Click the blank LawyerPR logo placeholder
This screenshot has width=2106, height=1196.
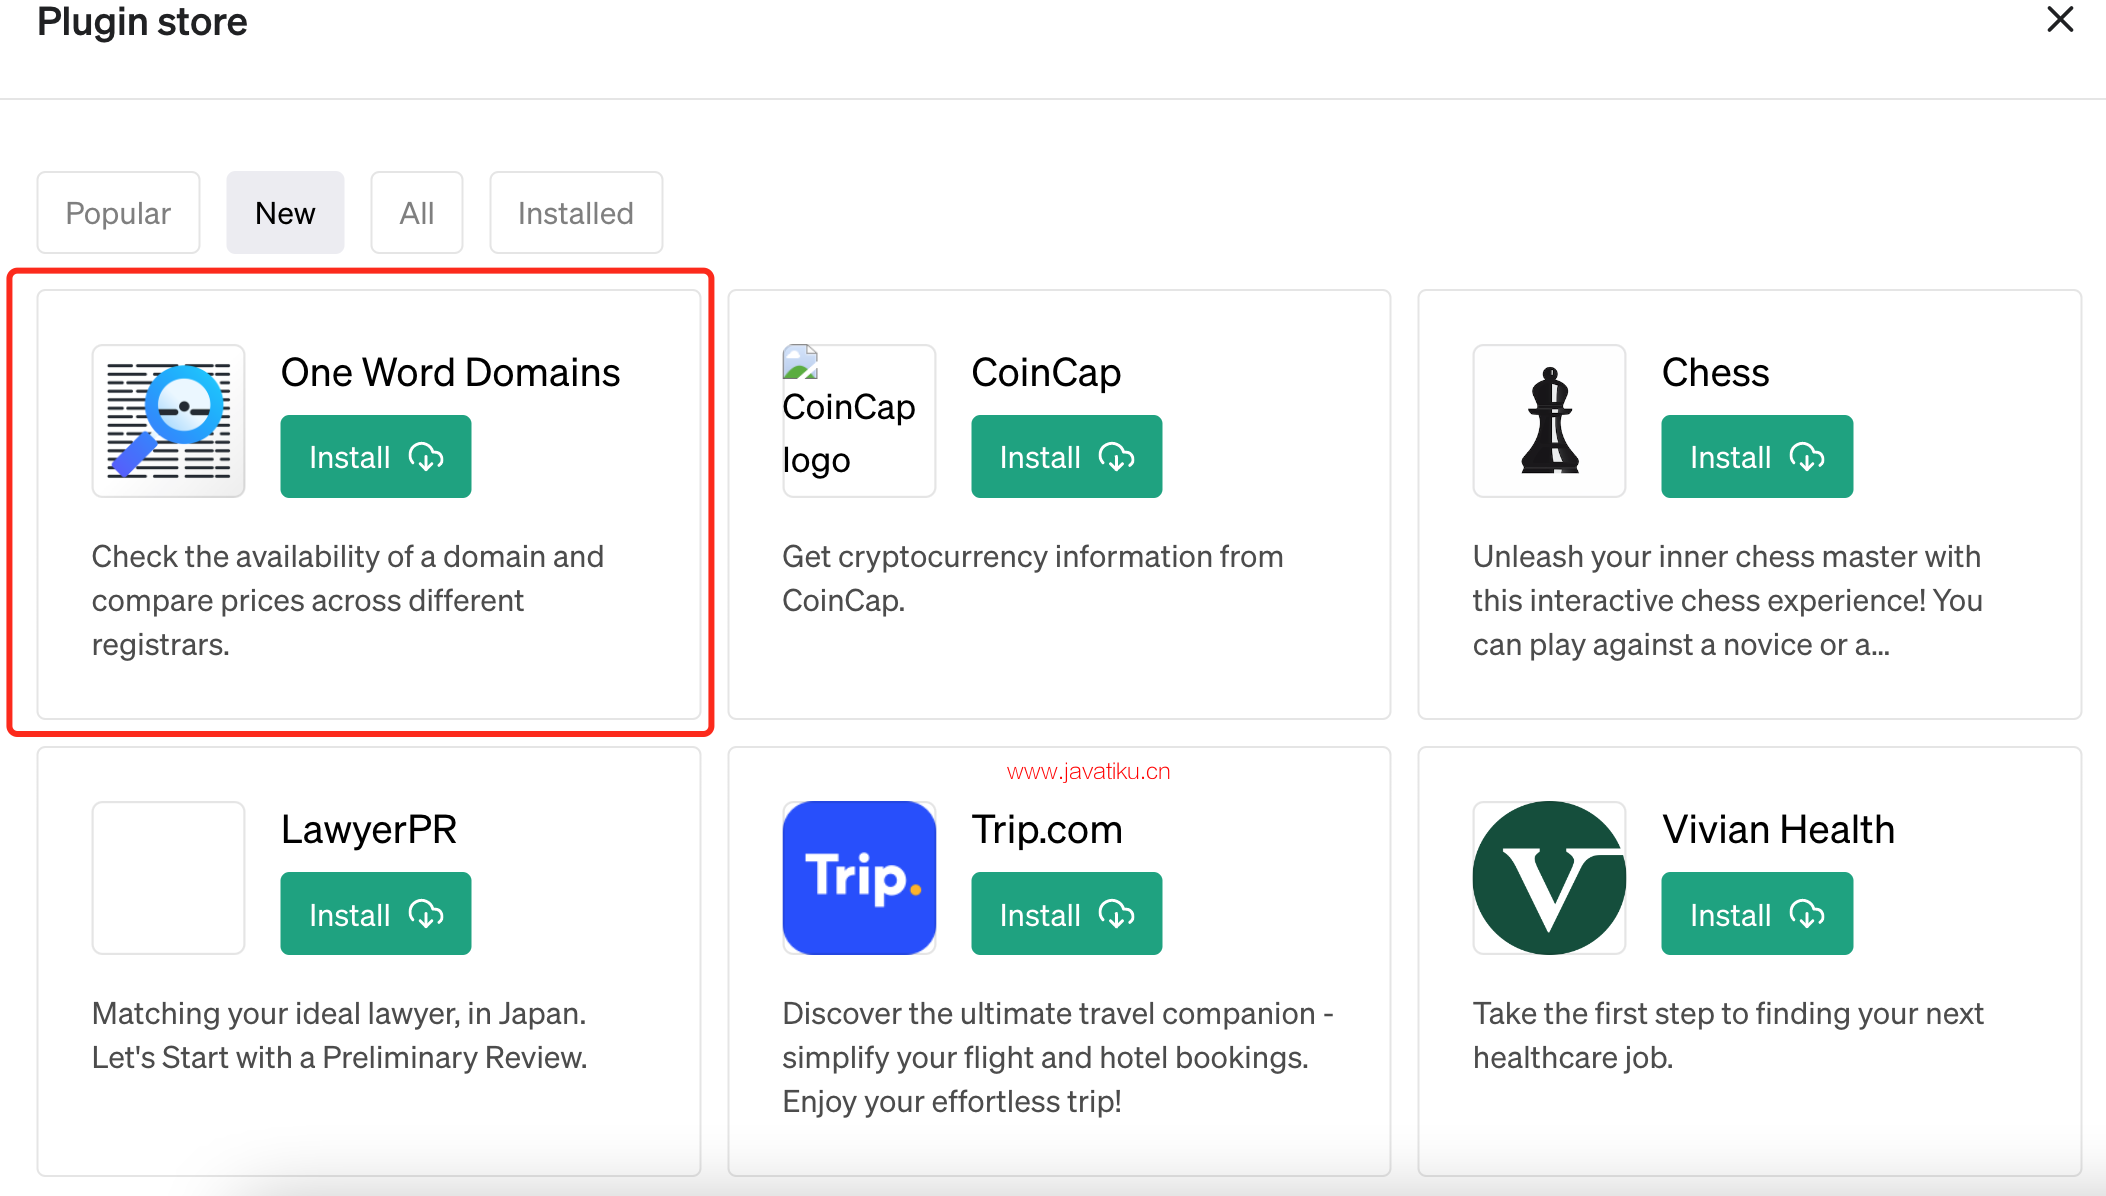[169, 878]
